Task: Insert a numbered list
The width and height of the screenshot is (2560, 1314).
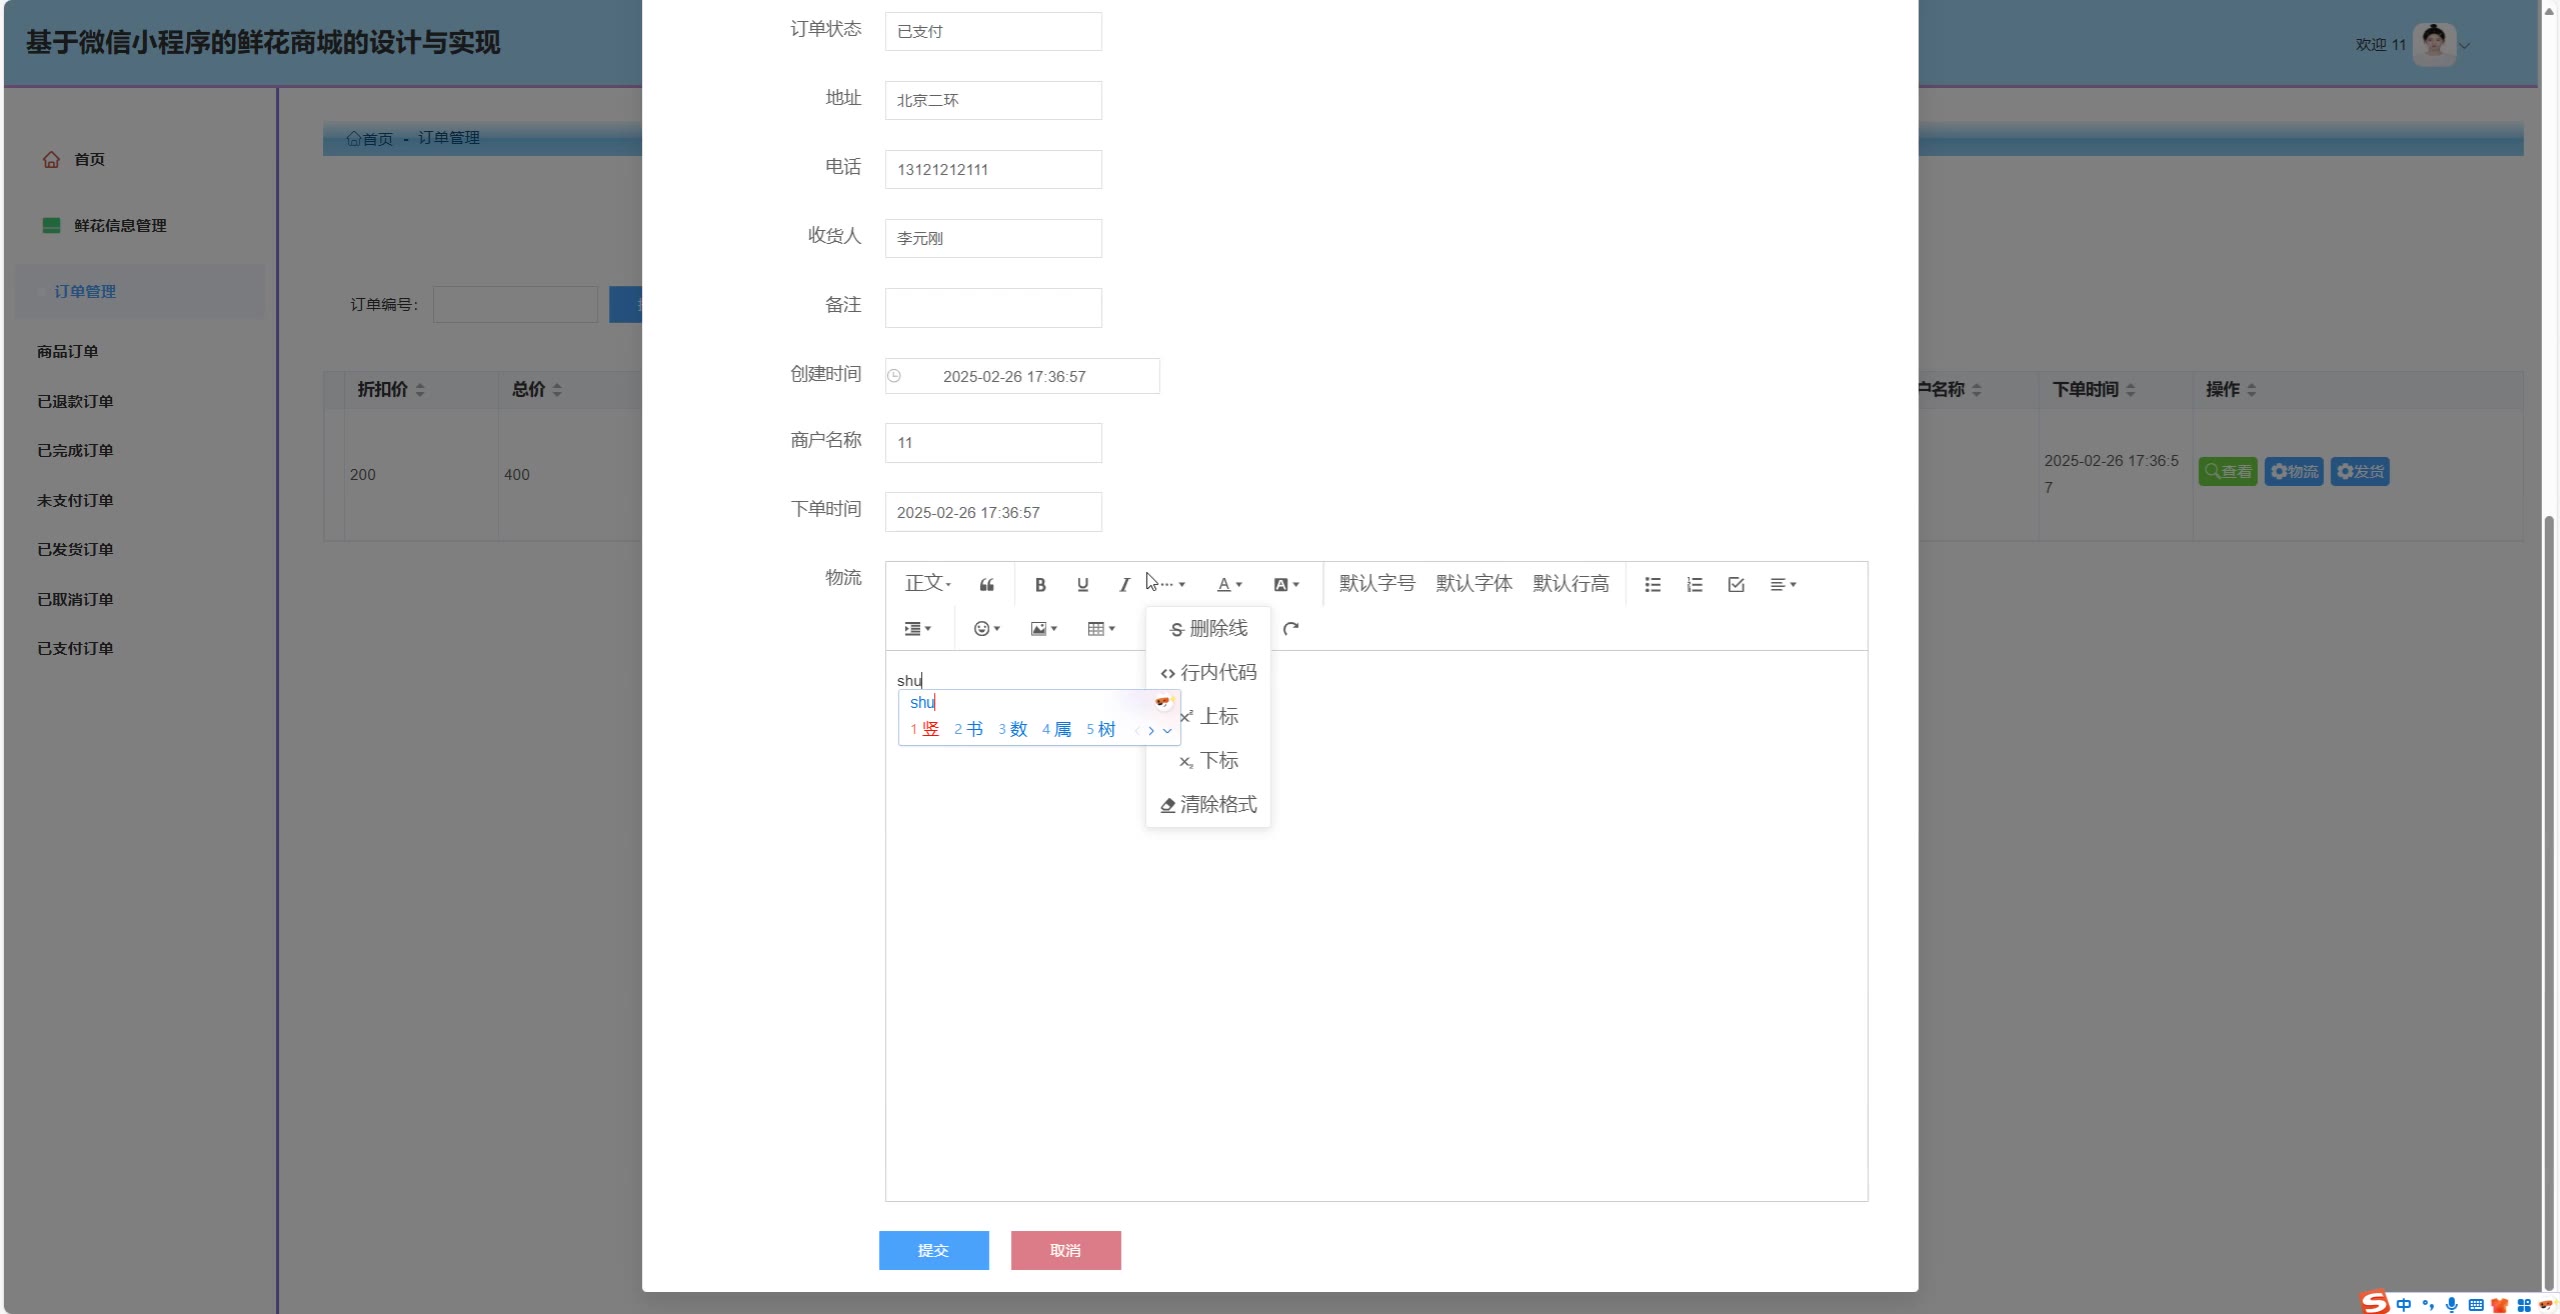Action: (x=1694, y=585)
